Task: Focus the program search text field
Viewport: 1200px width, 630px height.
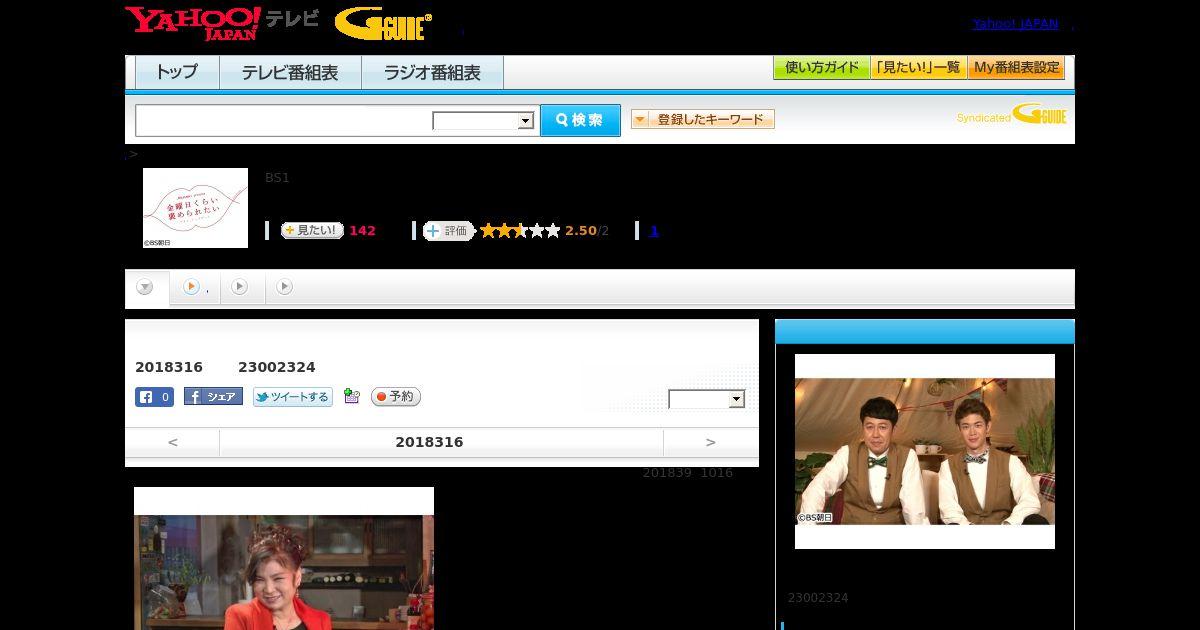Action: click(284, 120)
